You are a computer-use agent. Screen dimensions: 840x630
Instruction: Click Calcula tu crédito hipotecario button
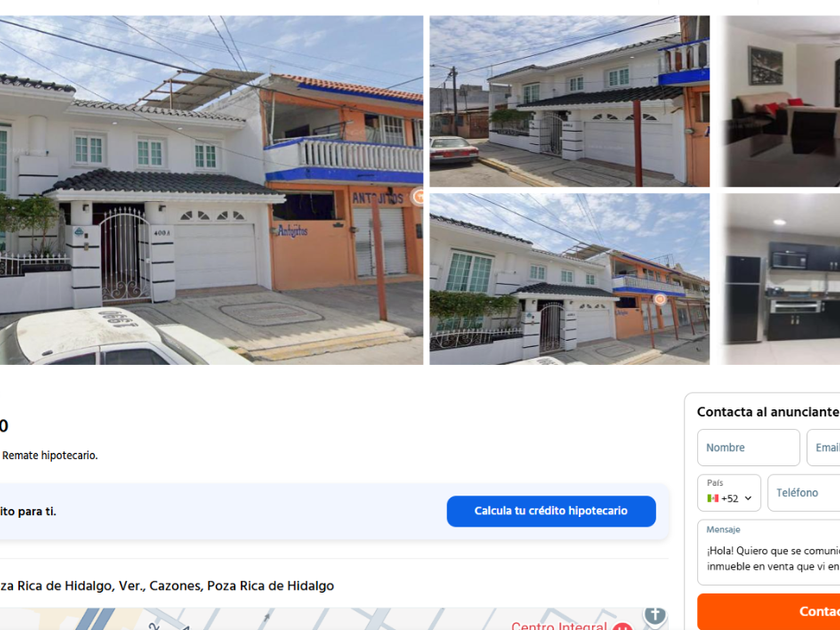point(551,511)
